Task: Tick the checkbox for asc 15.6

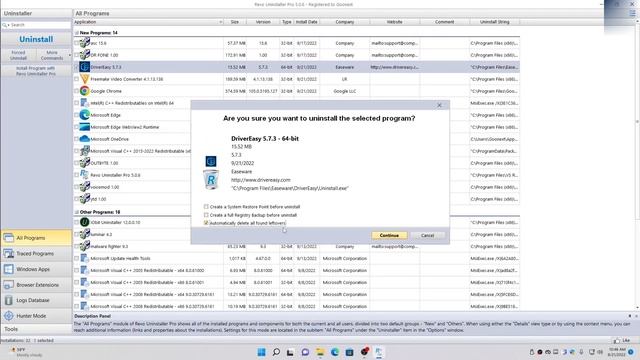Action: click(x=77, y=43)
